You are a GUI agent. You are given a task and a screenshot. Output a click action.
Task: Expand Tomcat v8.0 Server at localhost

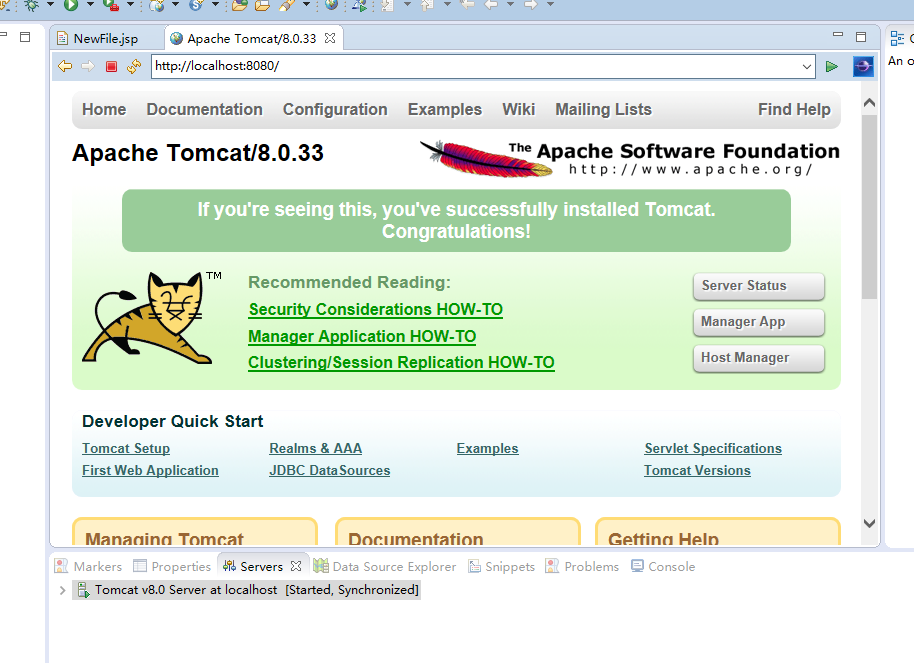pyautogui.click(x=62, y=590)
